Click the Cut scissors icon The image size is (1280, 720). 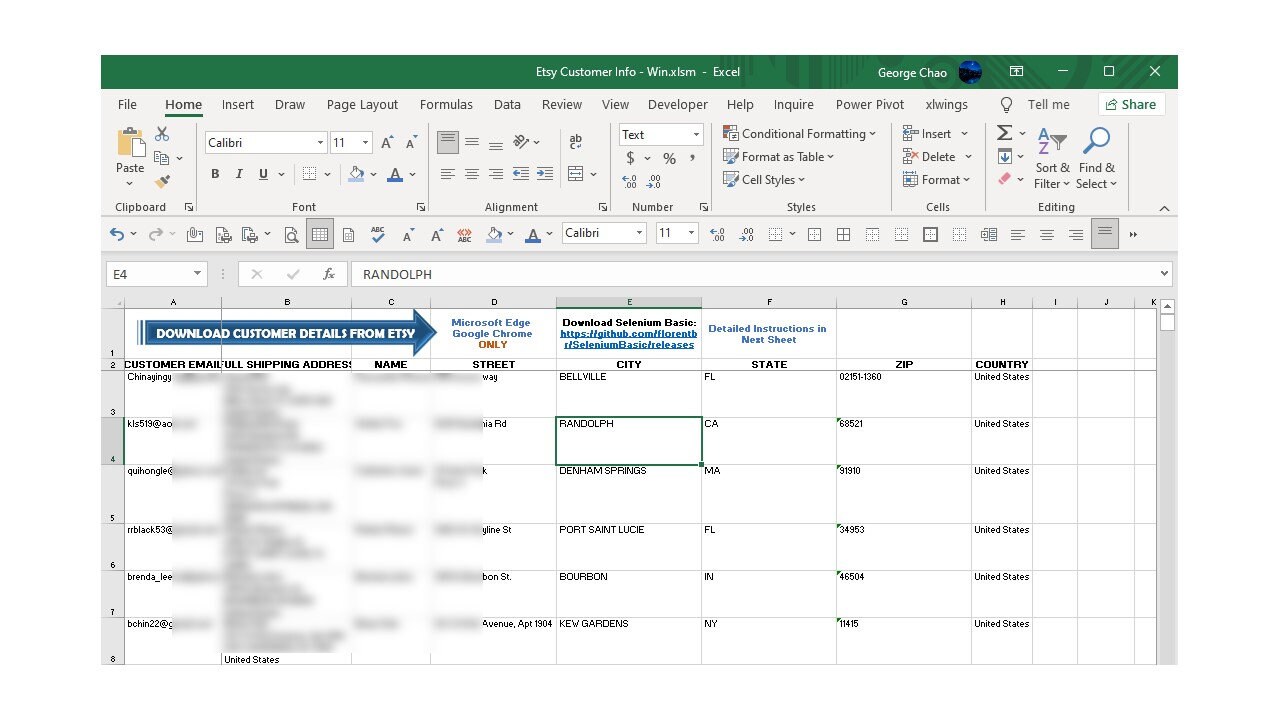162,134
